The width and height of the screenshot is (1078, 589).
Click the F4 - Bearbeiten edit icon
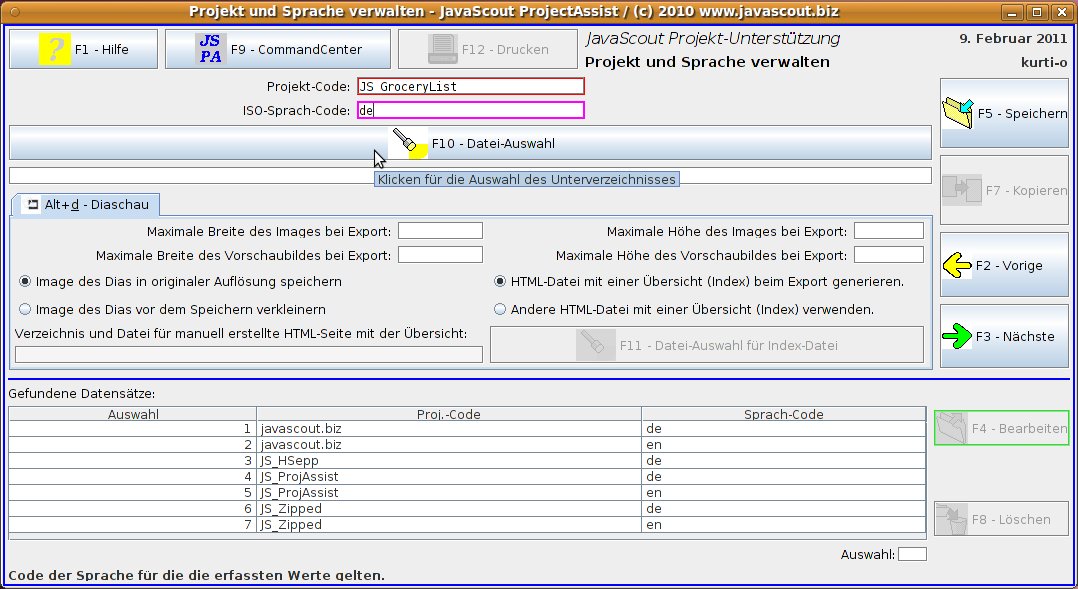coord(952,428)
